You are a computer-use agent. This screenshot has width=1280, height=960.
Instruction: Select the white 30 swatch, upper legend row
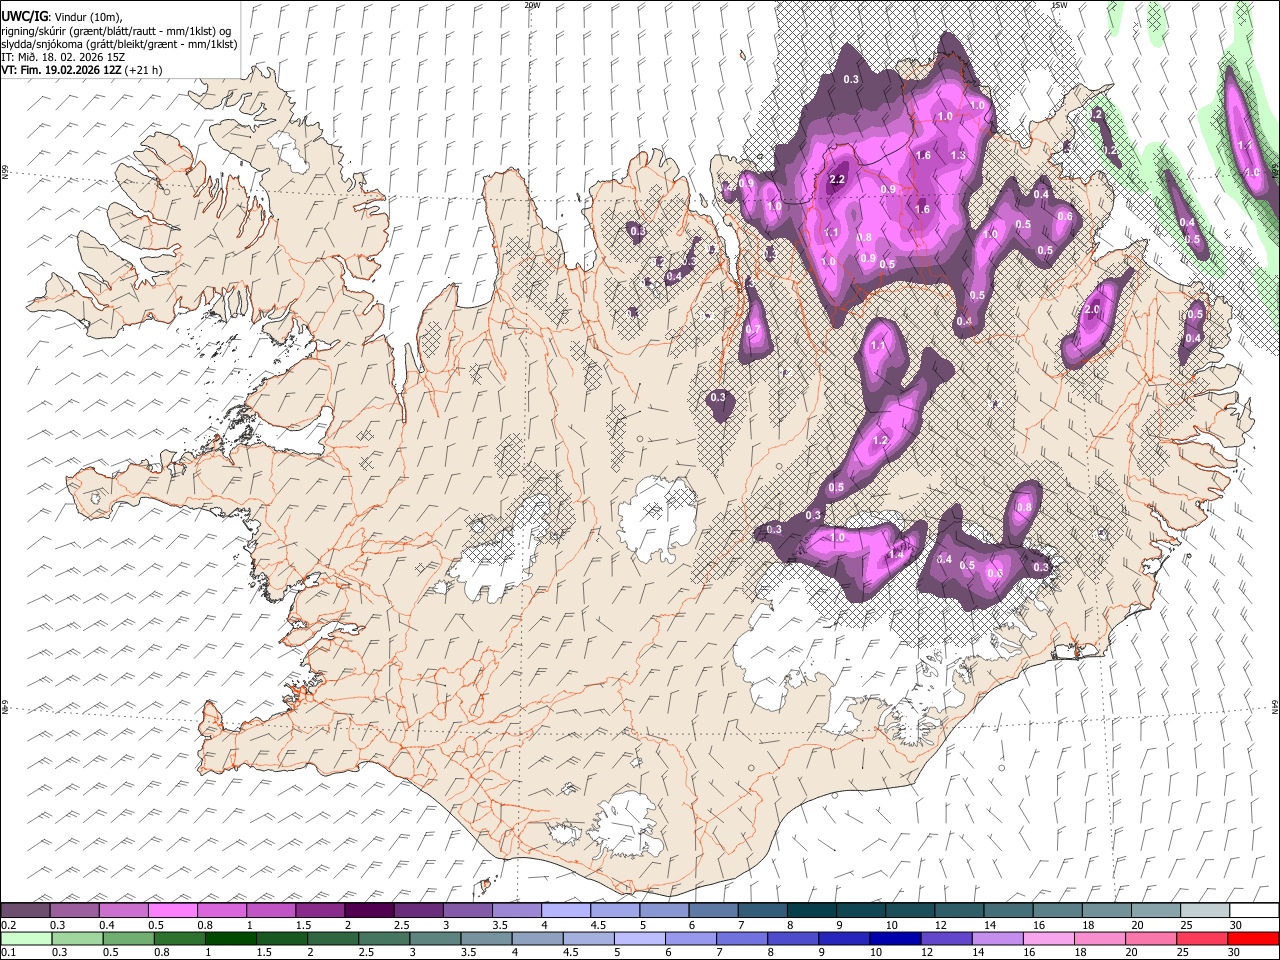pos(1253,910)
